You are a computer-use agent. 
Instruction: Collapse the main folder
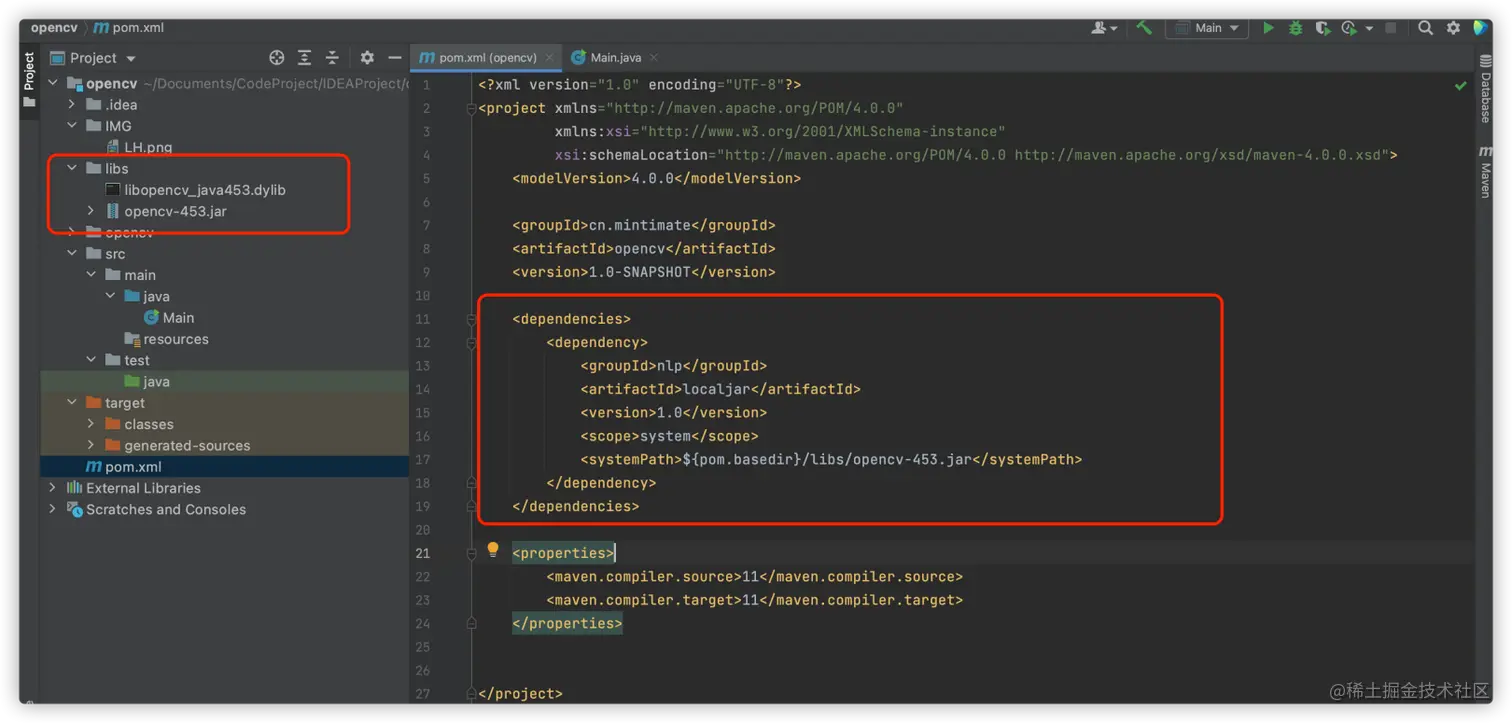pos(91,275)
